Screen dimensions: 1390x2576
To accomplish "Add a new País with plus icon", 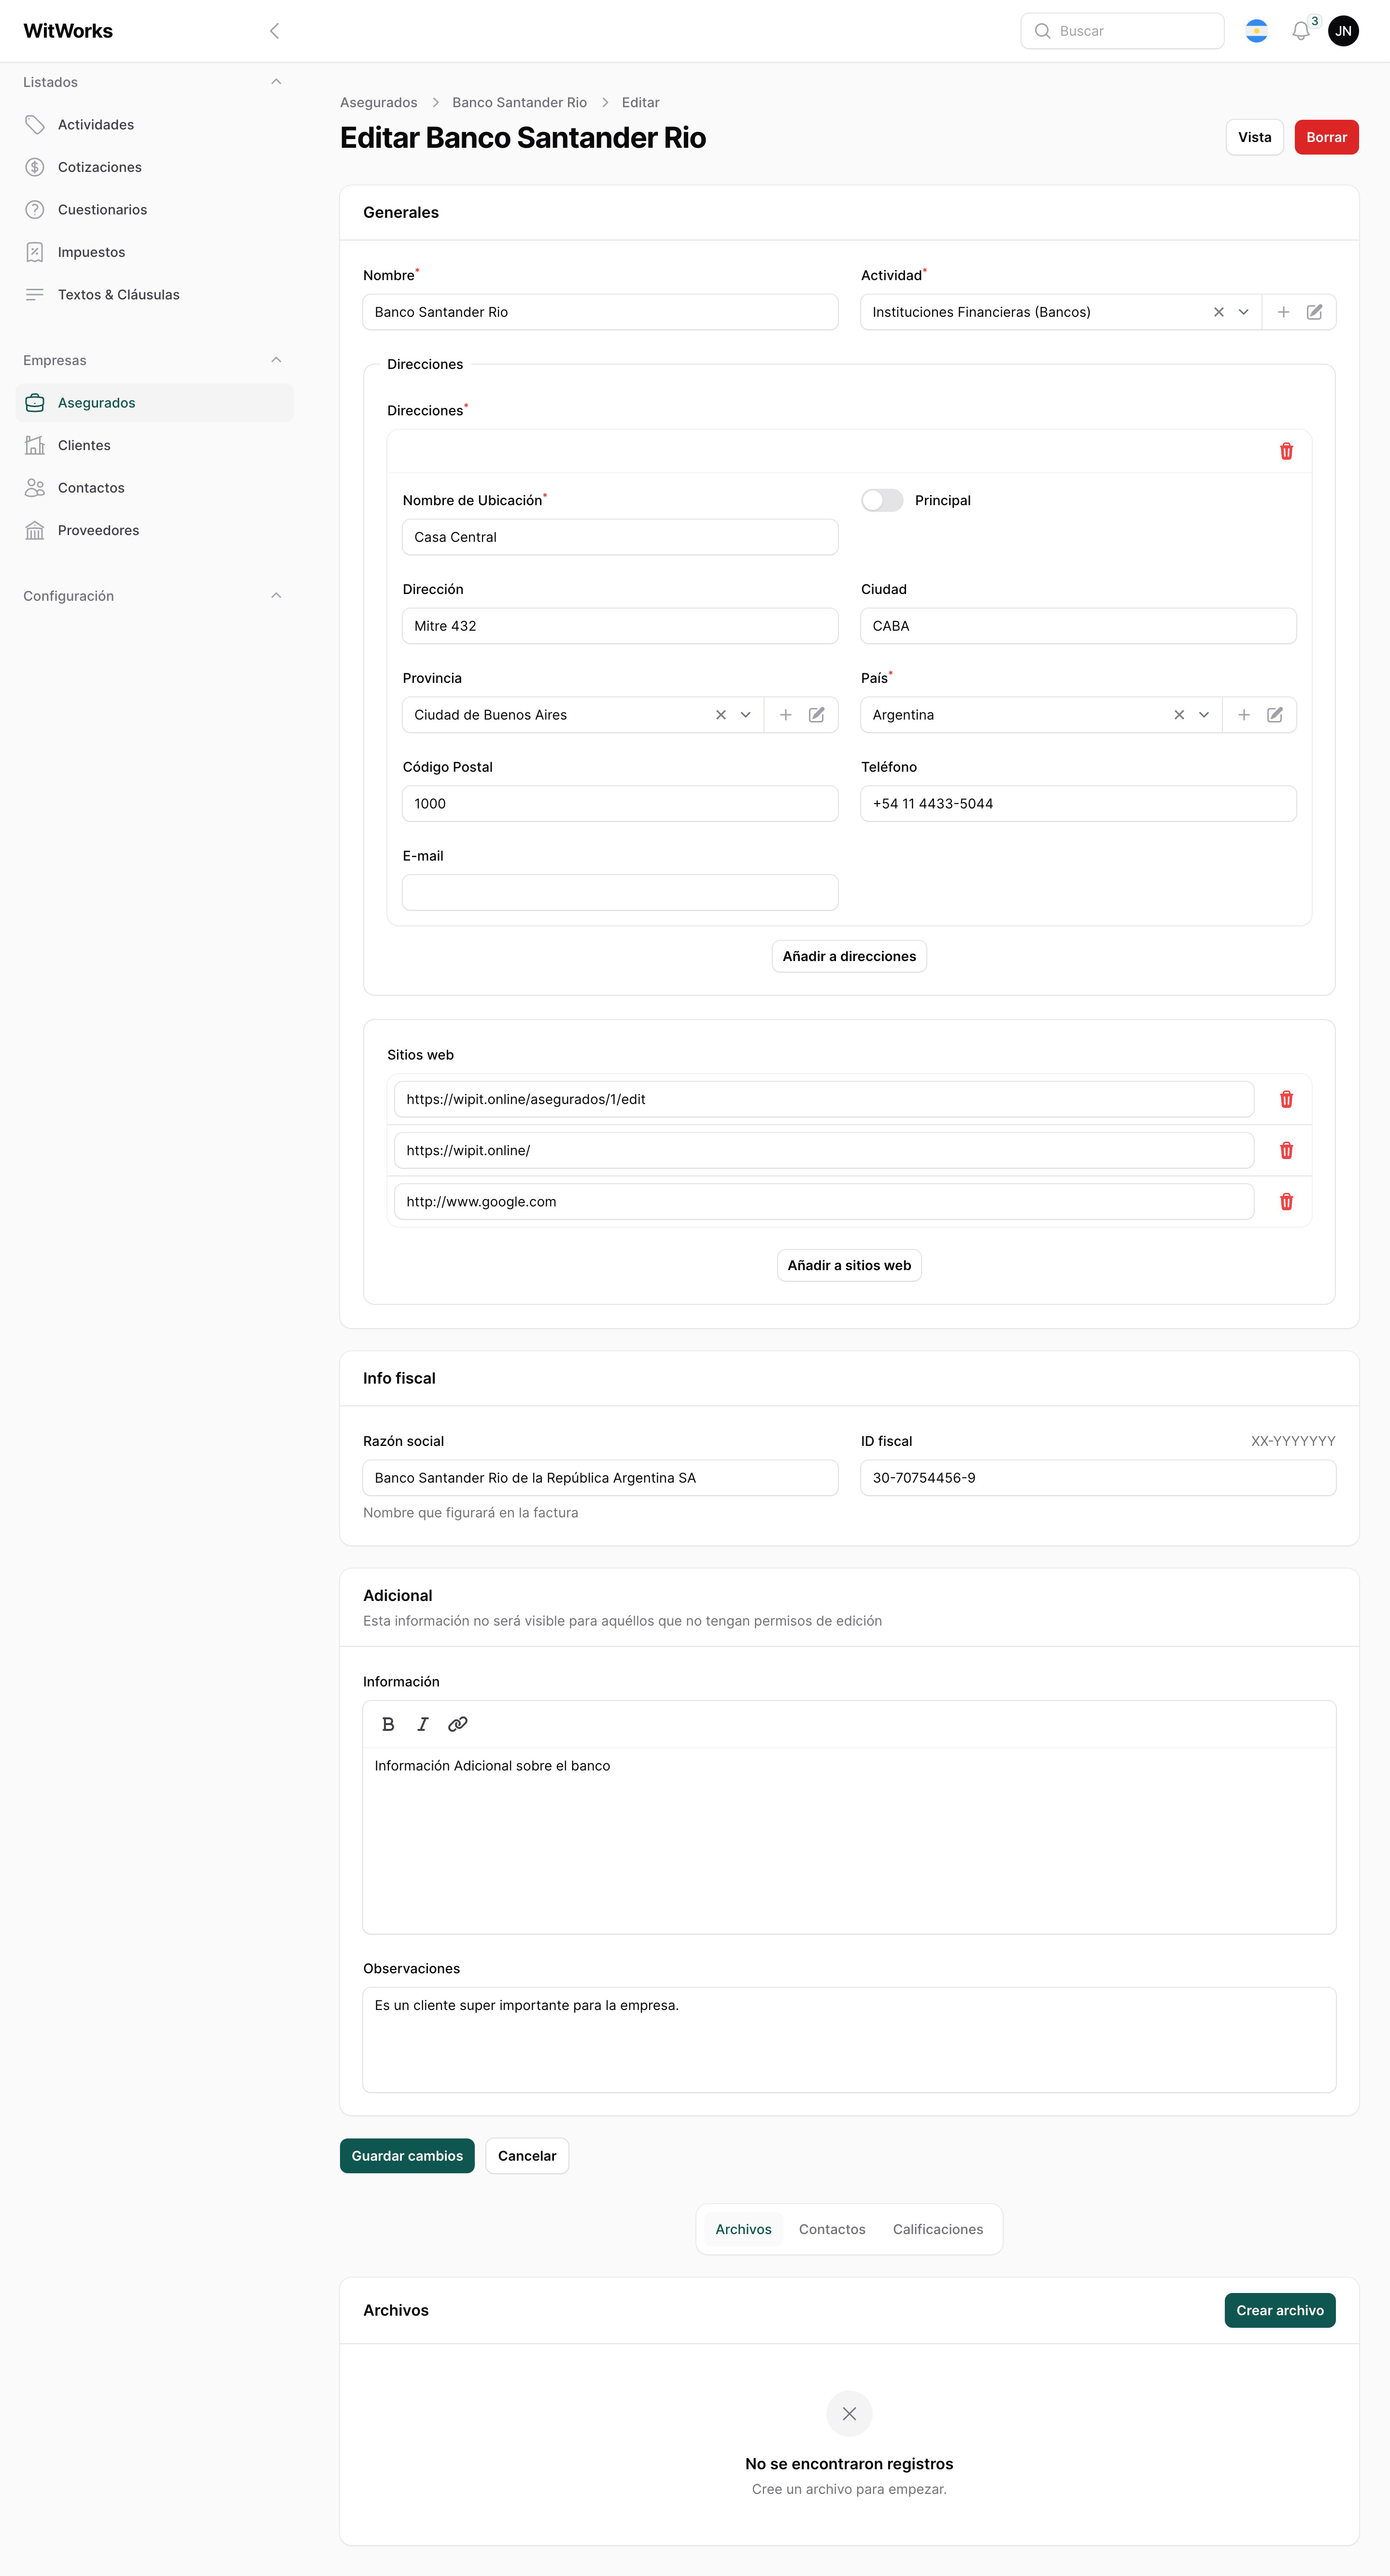I will (x=1243, y=715).
